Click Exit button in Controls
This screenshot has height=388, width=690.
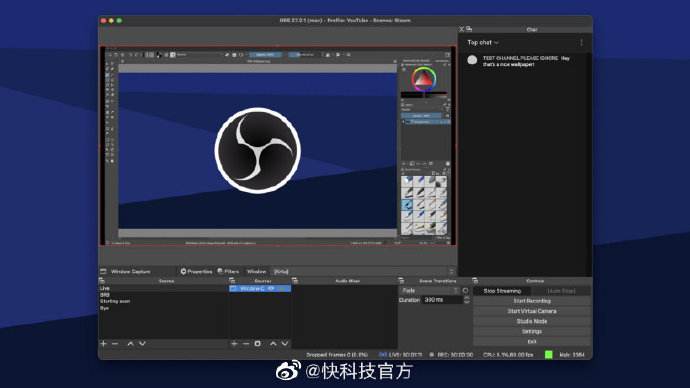click(532, 341)
